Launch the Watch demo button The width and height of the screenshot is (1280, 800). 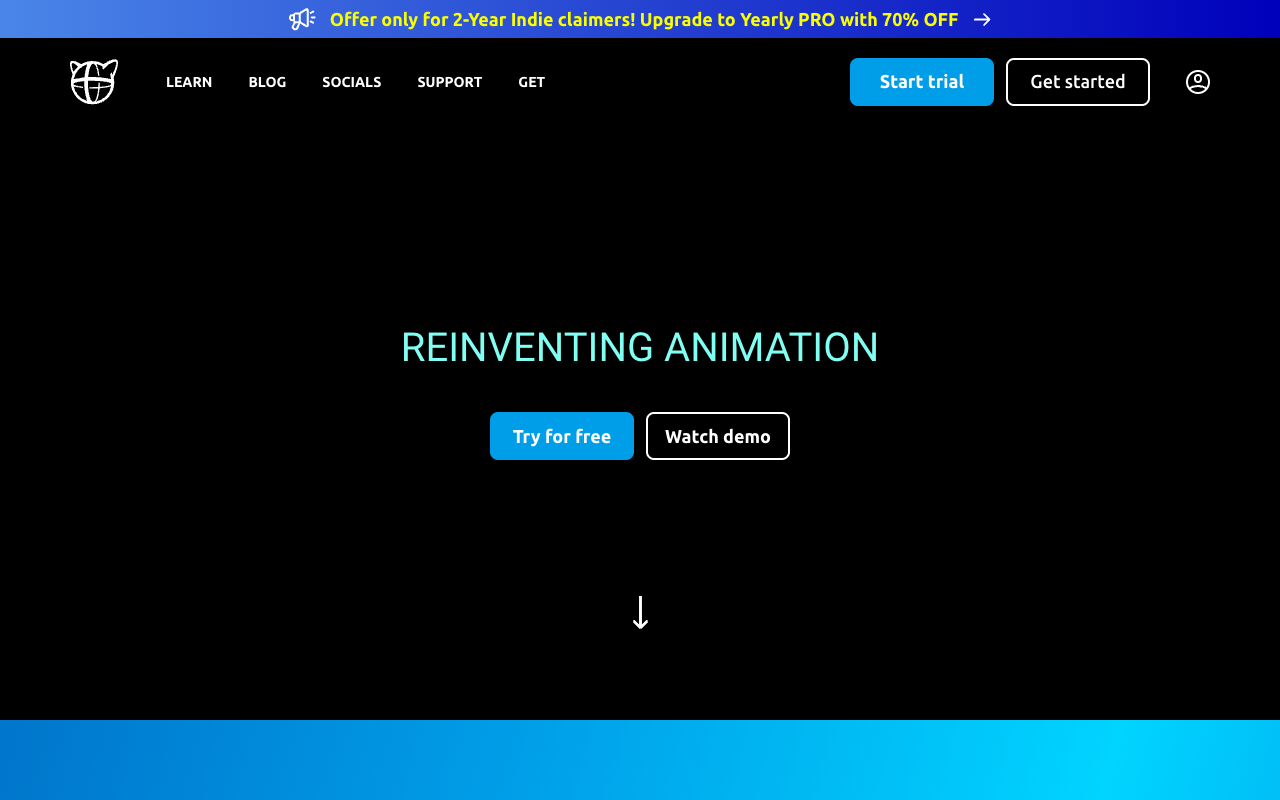point(718,436)
